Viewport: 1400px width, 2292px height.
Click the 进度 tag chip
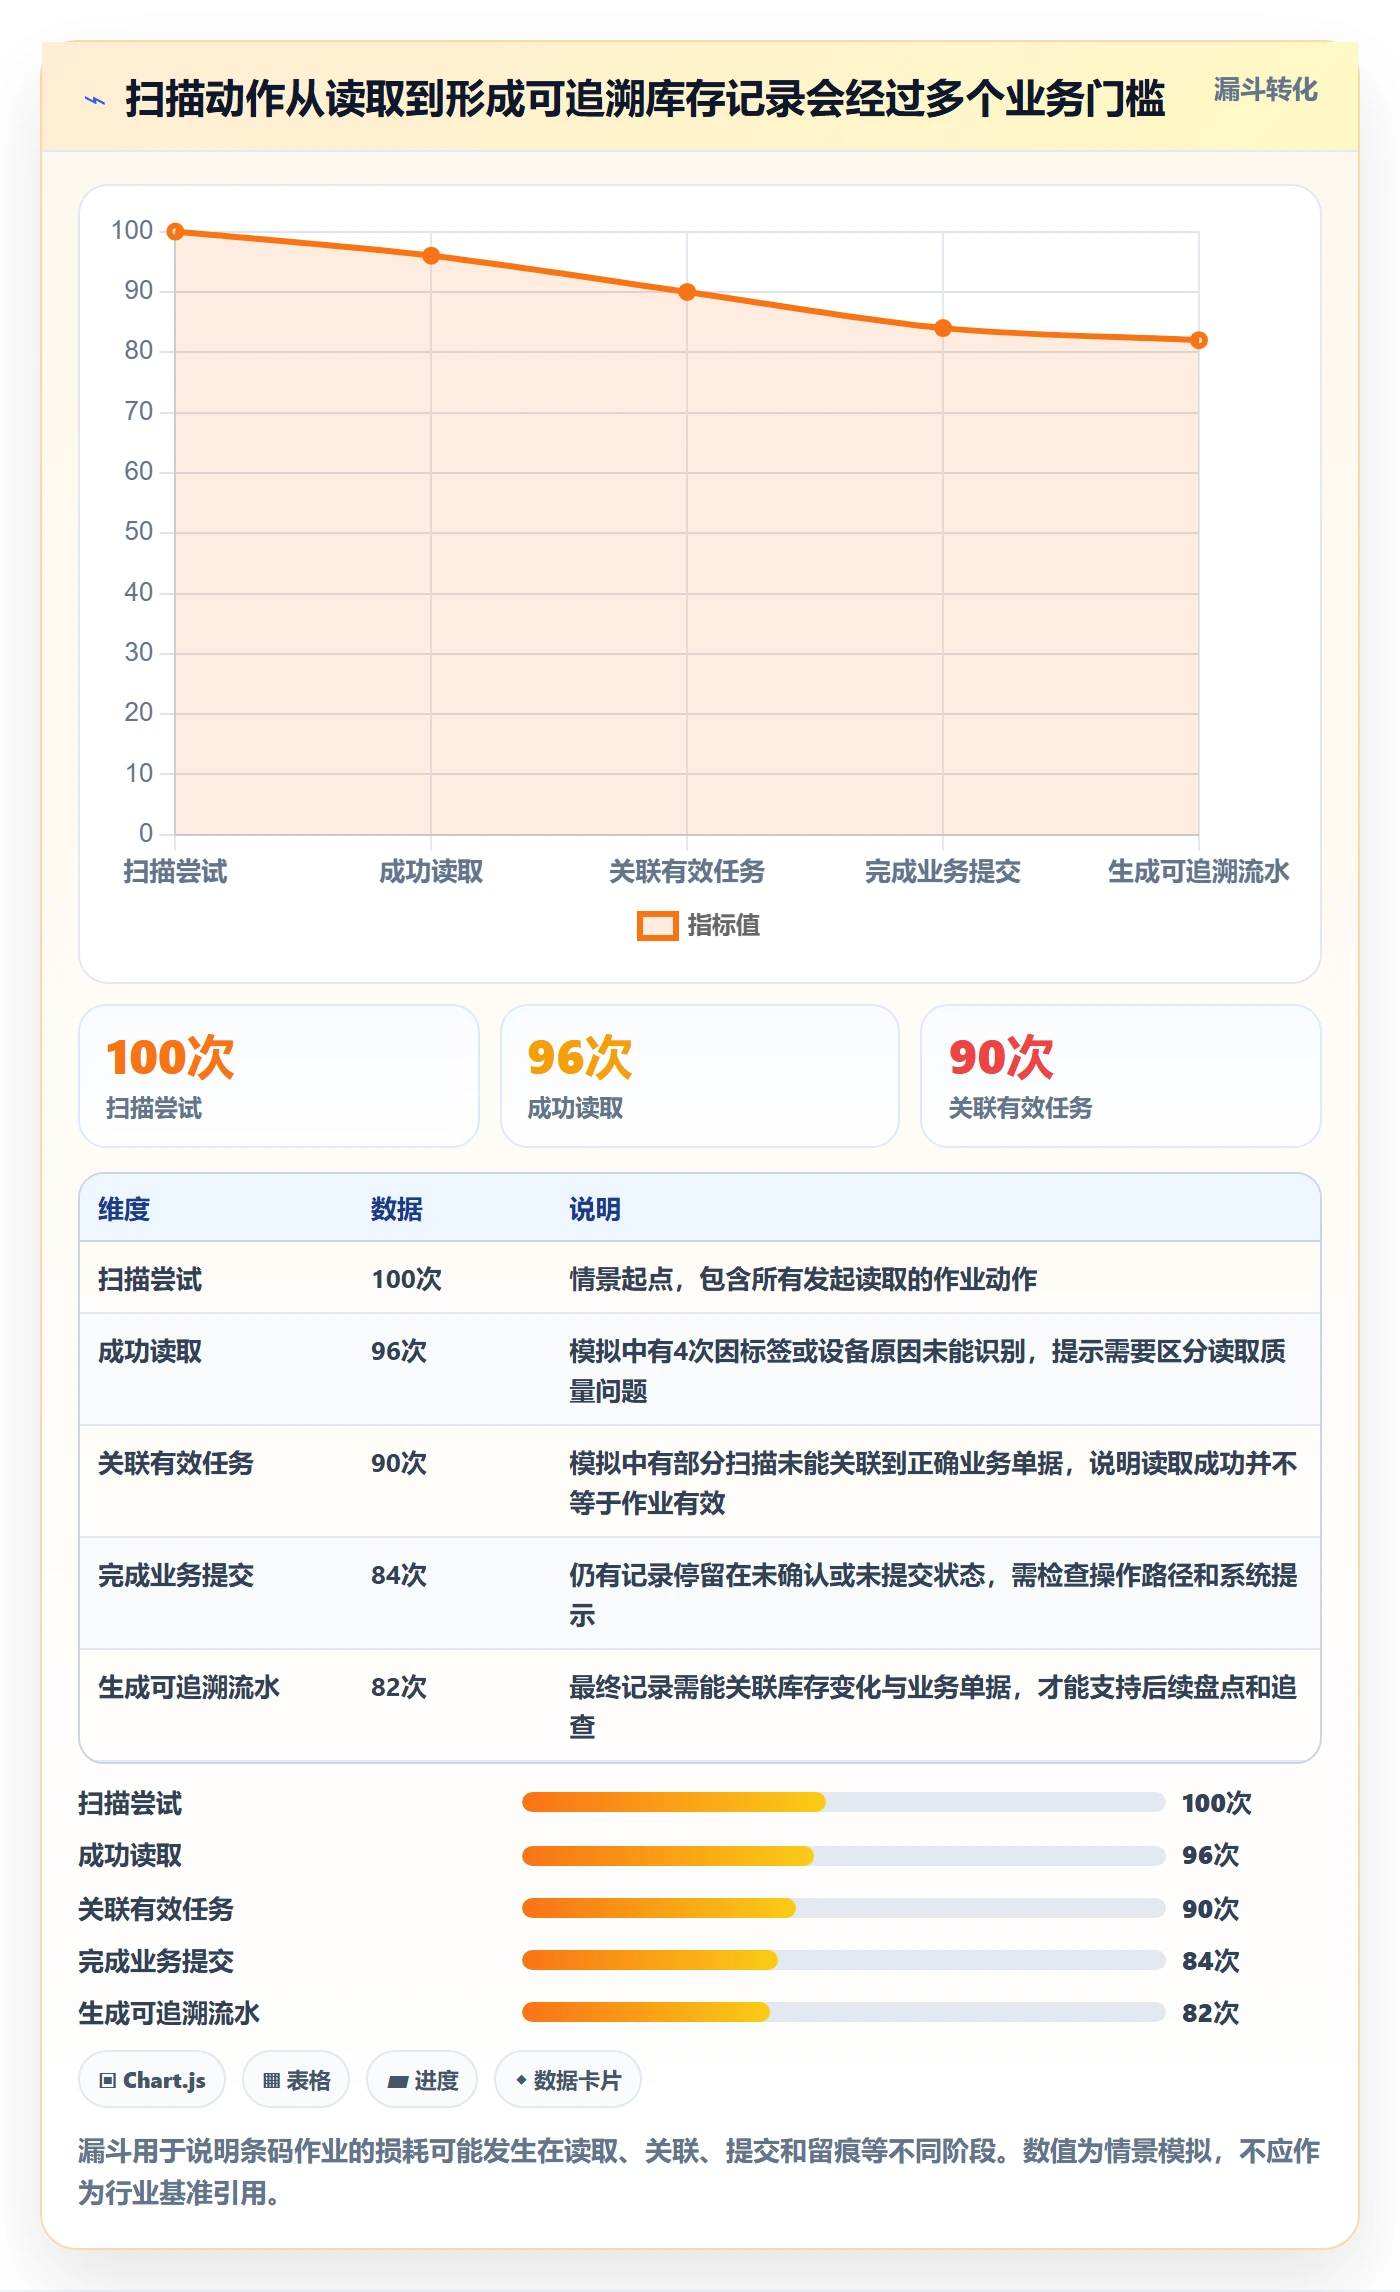422,2080
